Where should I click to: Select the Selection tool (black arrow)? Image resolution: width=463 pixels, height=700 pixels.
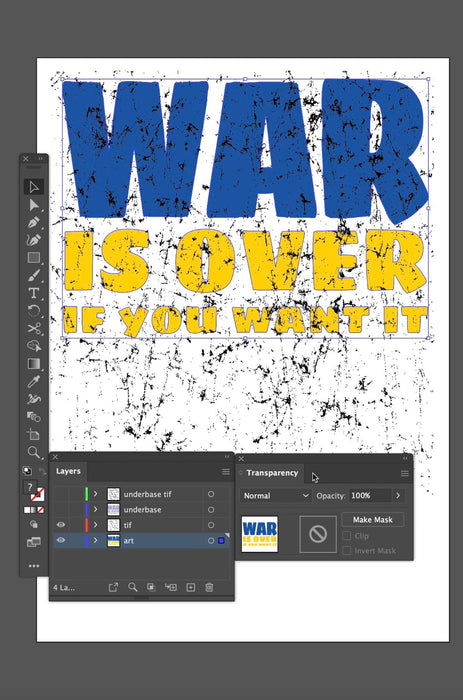point(33,187)
